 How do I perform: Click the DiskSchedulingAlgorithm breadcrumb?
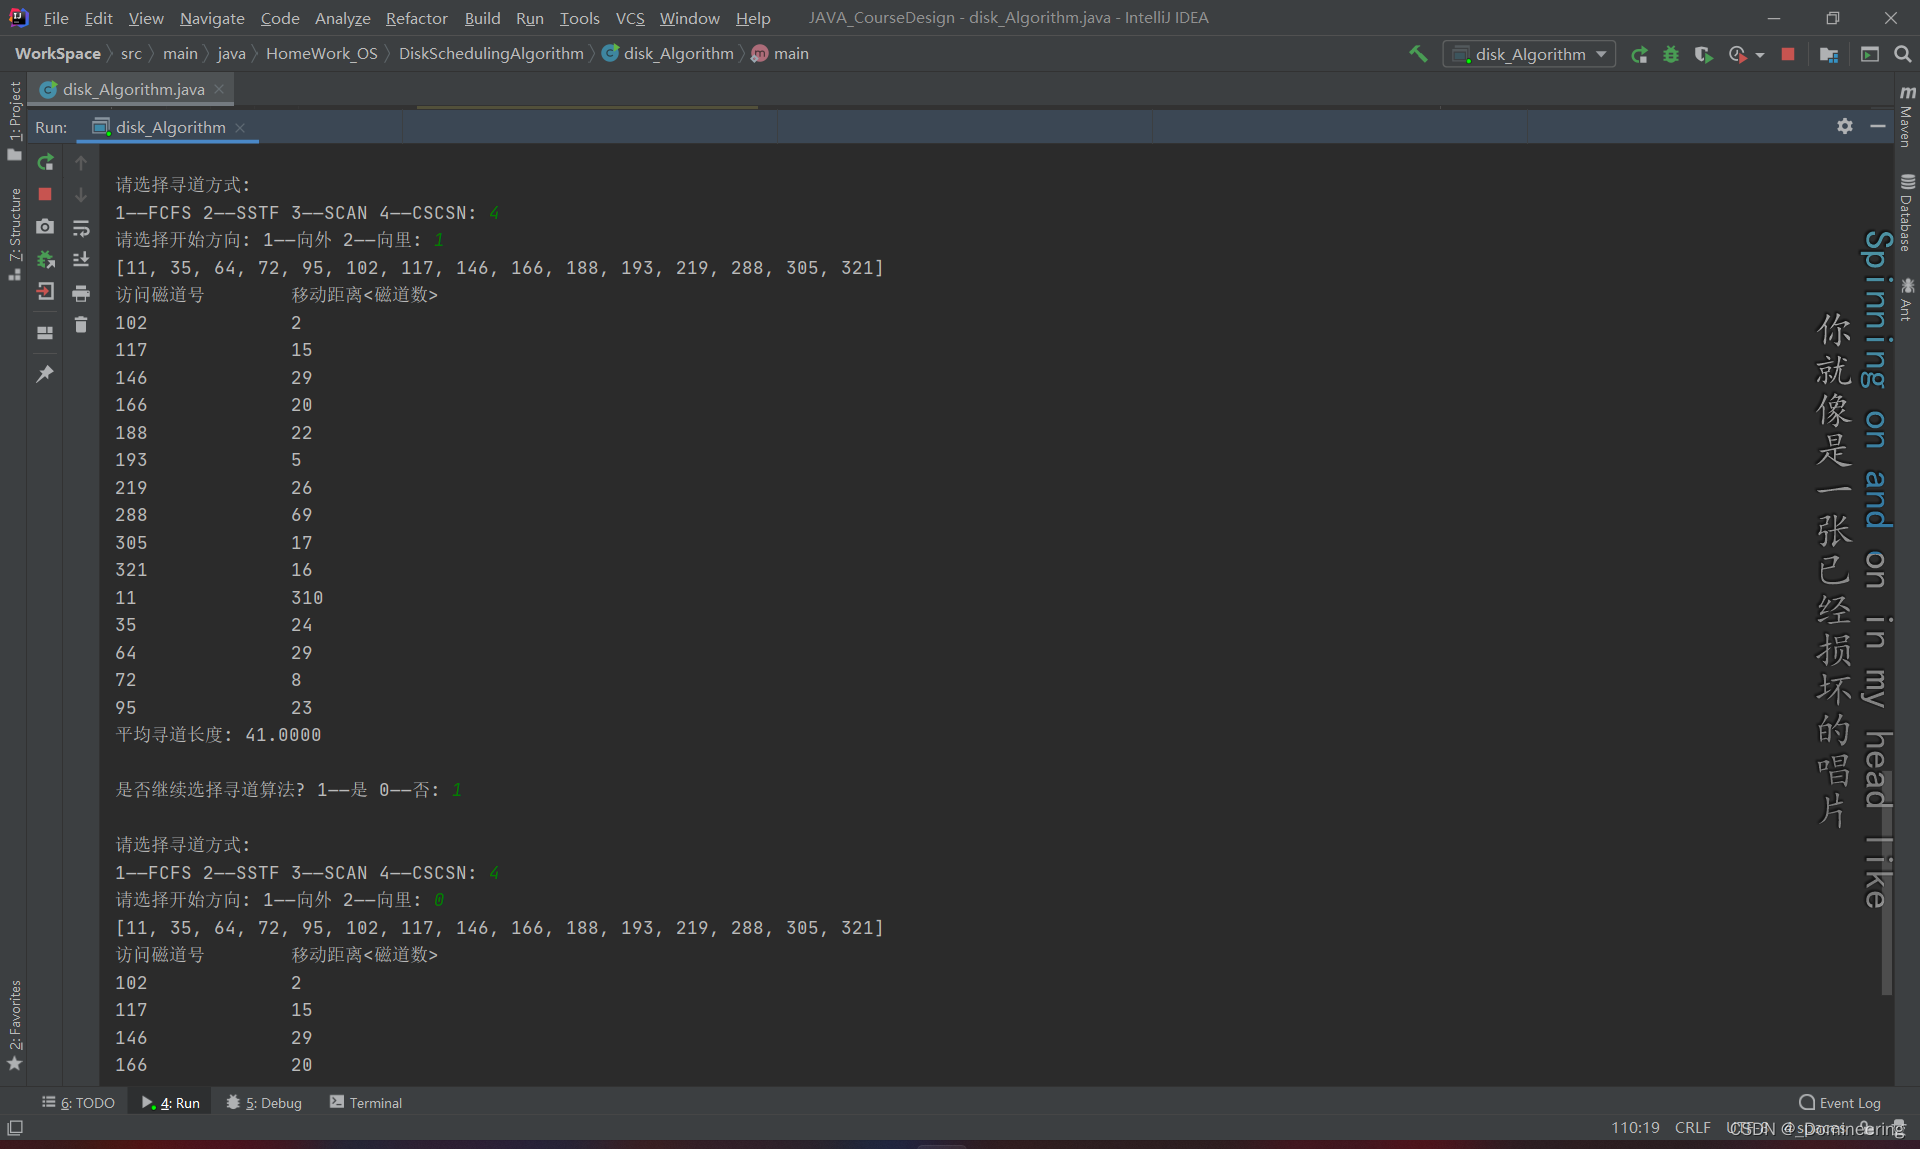[x=490, y=54]
